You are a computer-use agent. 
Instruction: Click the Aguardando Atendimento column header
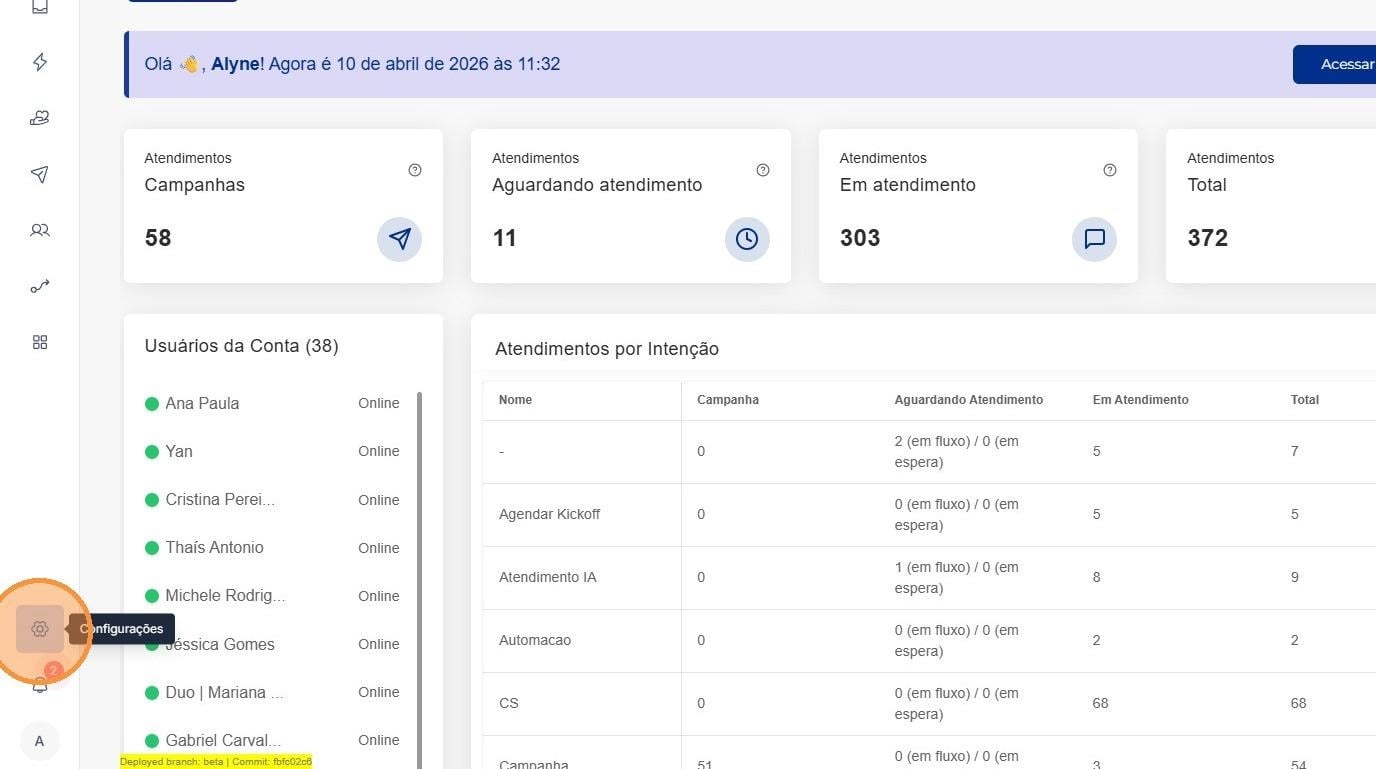click(x=969, y=400)
